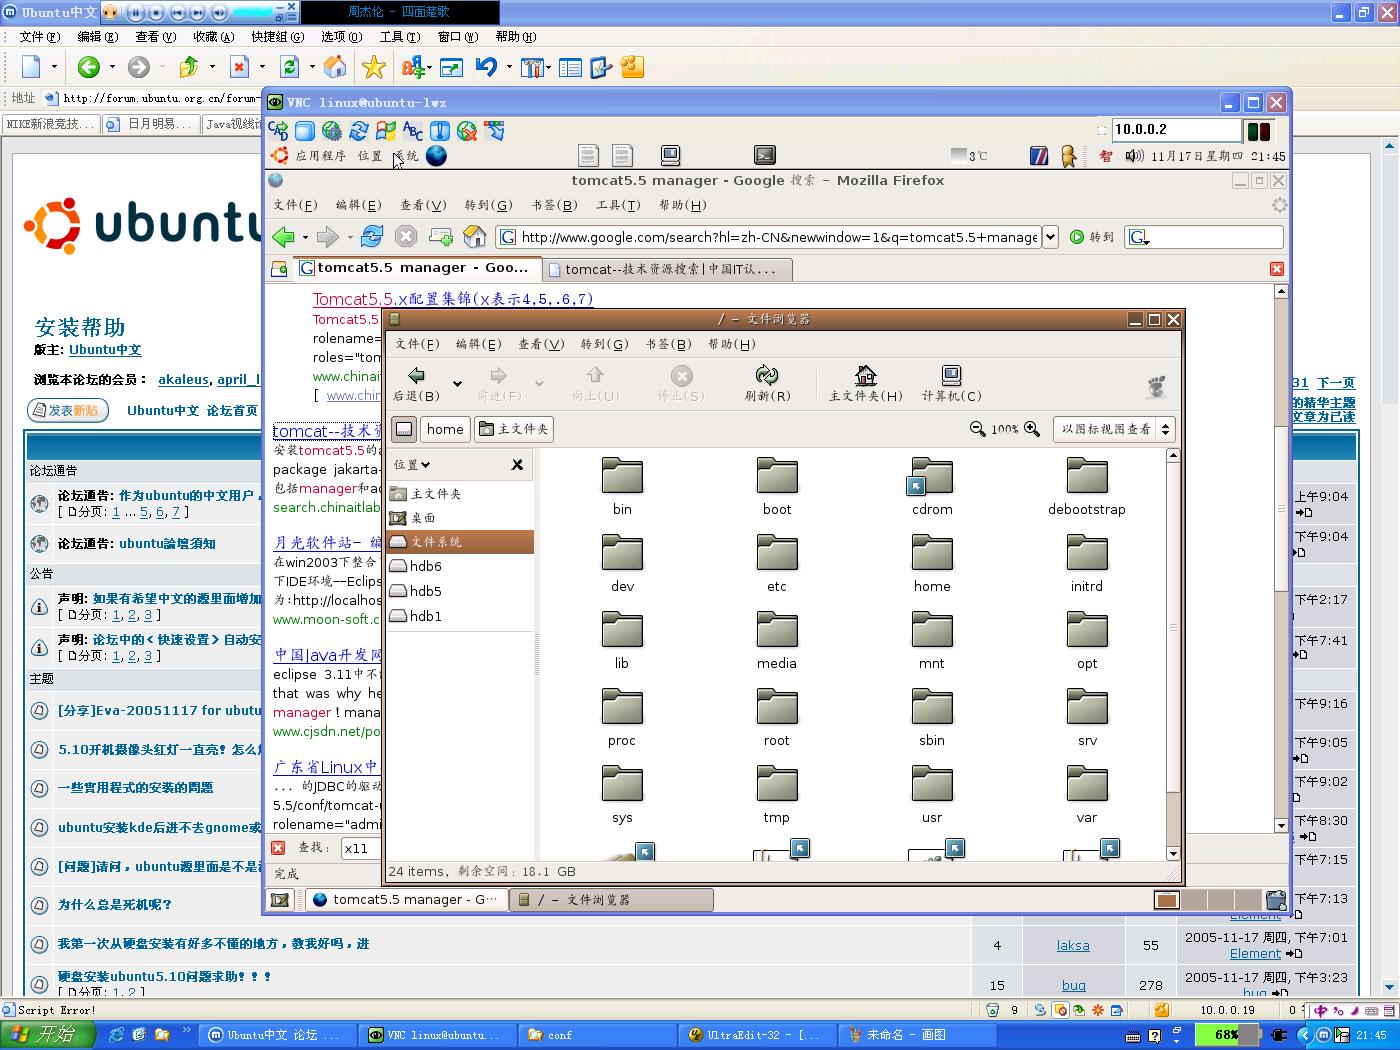Screen dimensions: 1400x1050
Task: Zoom in with the magnifier plus icon
Action: 1032,429
